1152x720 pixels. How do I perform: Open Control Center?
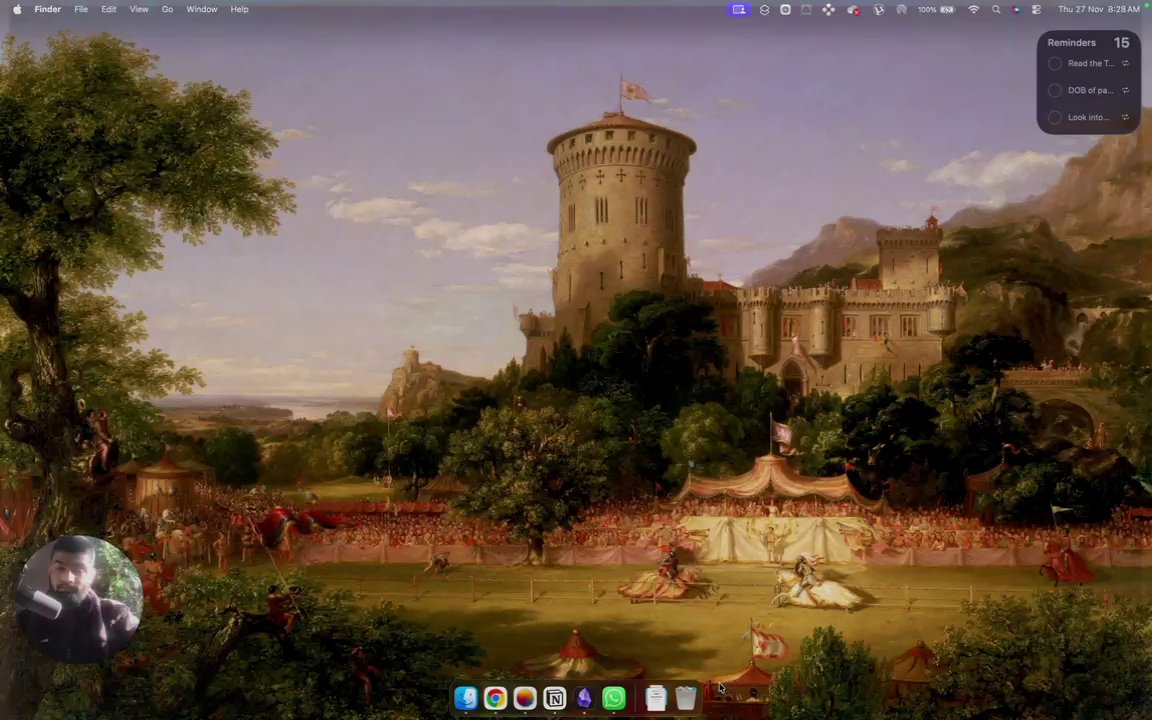pyautogui.click(x=1036, y=10)
